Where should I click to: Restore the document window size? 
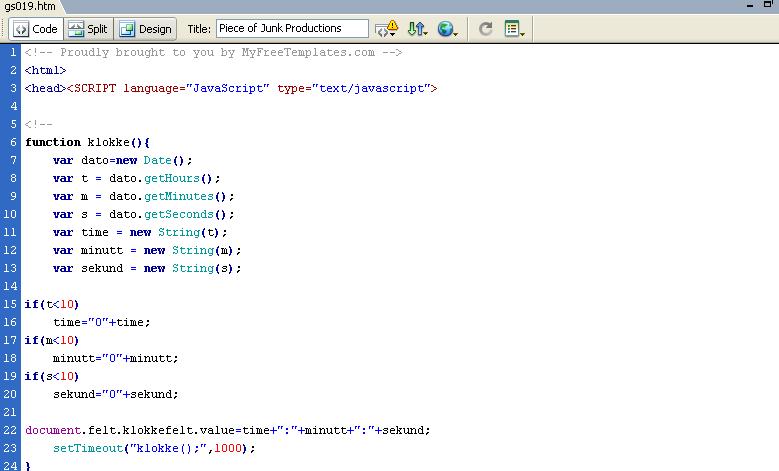click(x=768, y=4)
